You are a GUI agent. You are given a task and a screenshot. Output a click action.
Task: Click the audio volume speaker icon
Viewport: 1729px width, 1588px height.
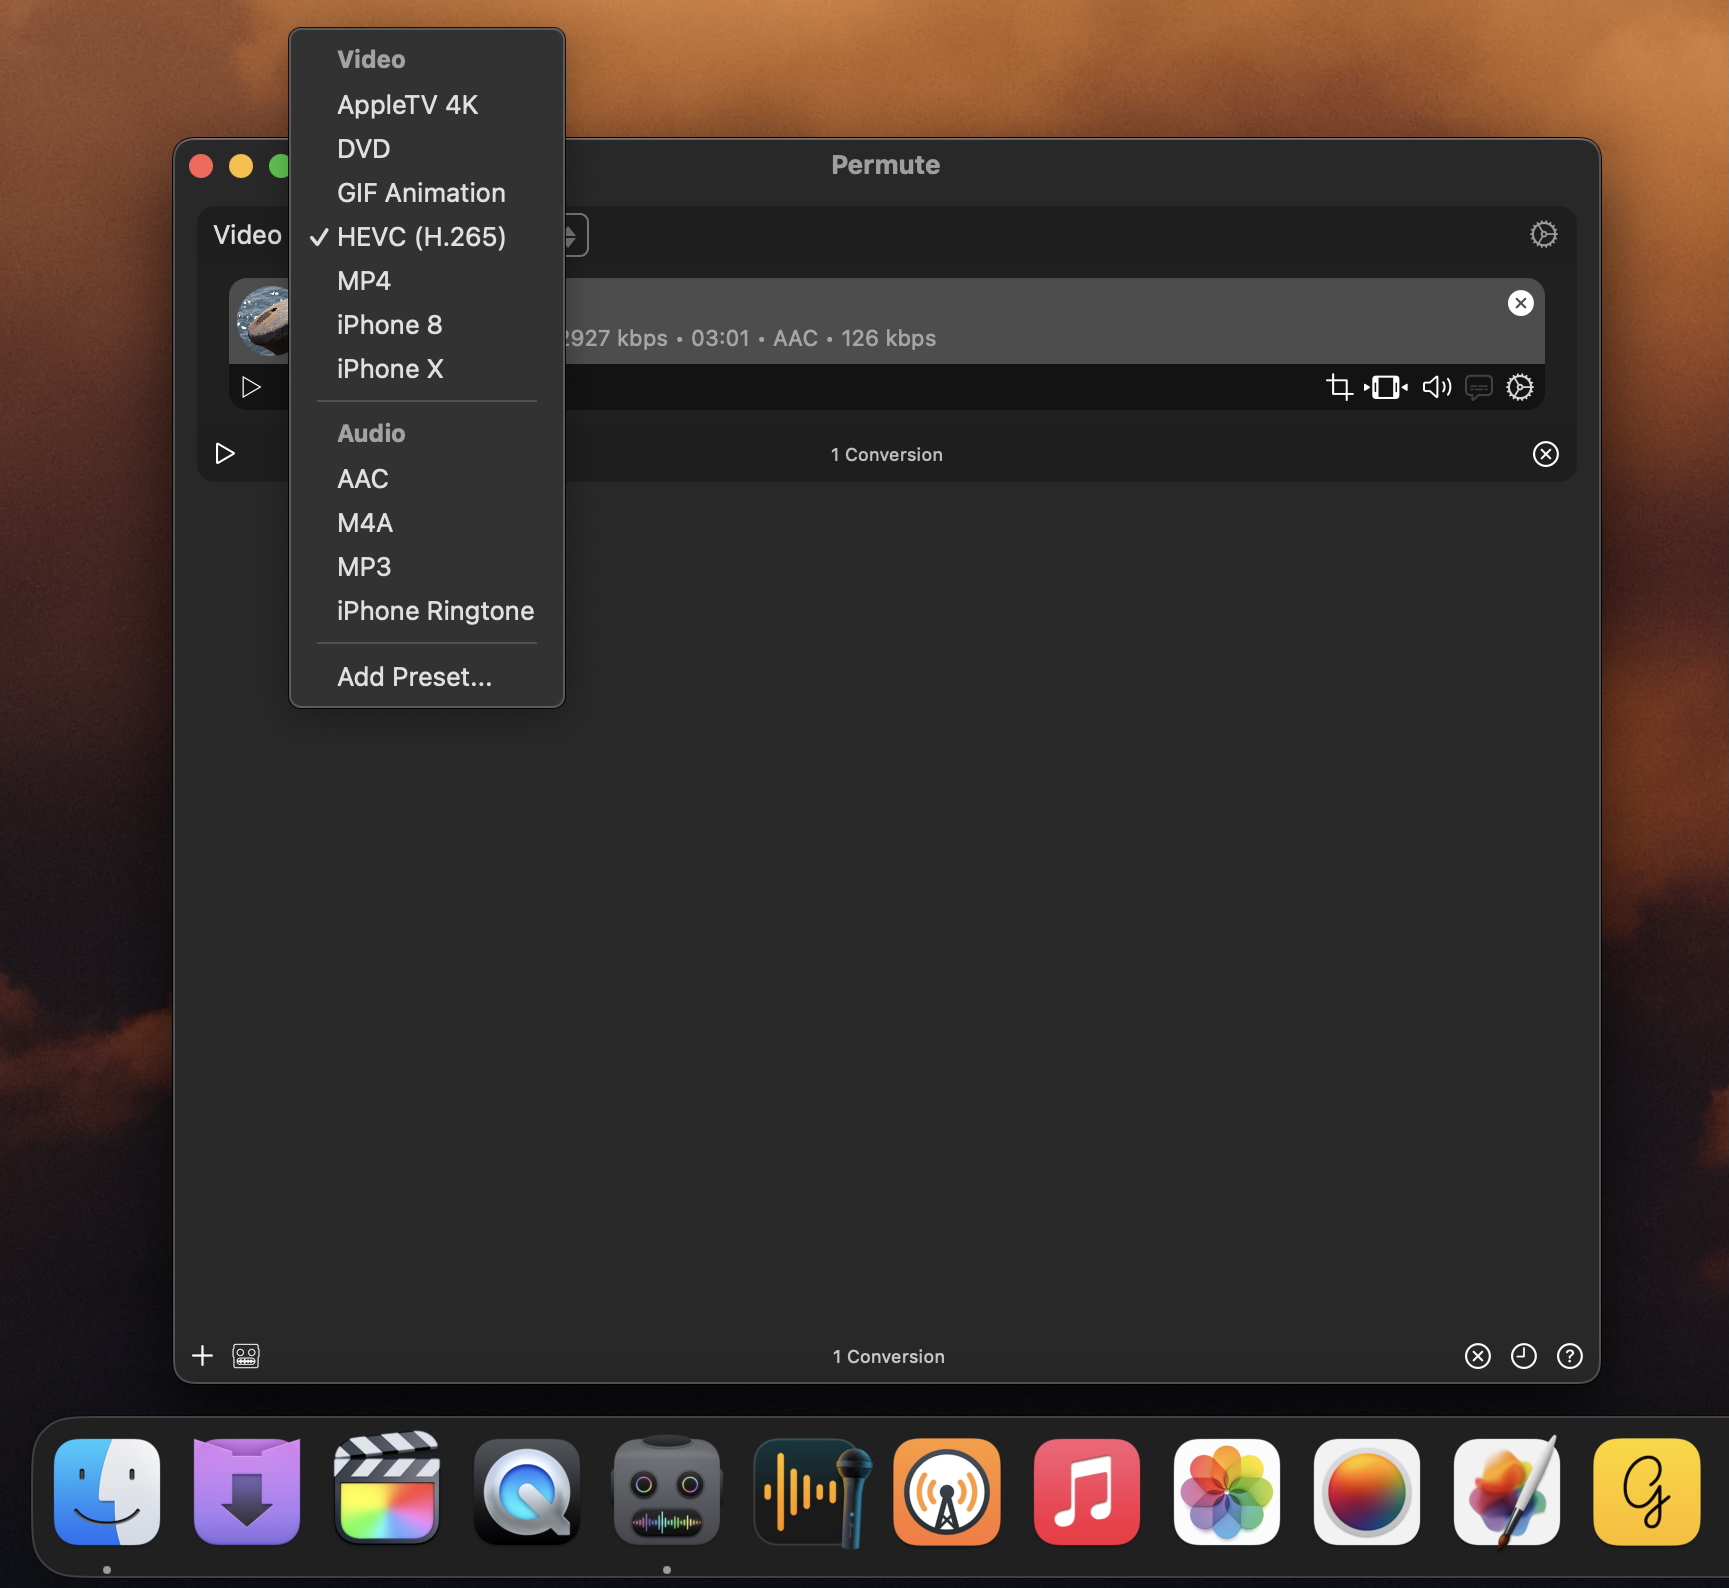click(x=1436, y=387)
